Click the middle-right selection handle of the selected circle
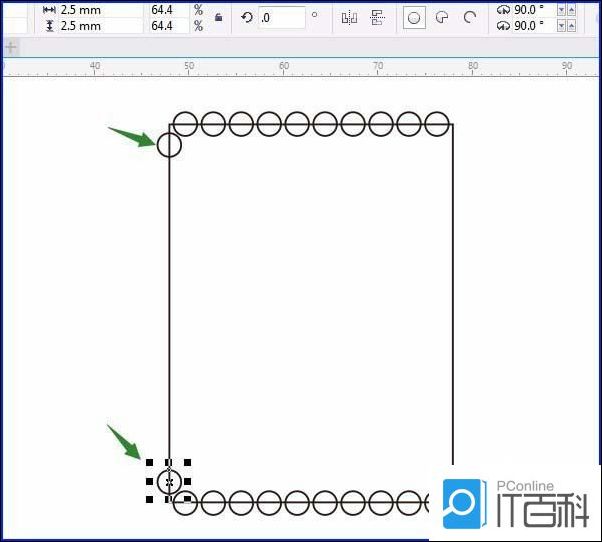The height and width of the screenshot is (542, 602). [187, 481]
